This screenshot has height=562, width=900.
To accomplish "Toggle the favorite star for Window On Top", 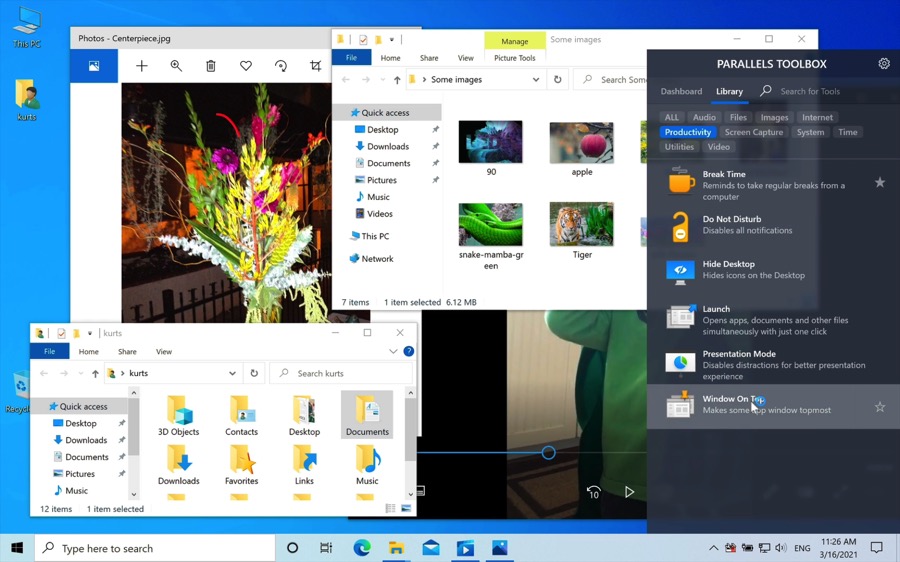I will [x=880, y=407].
